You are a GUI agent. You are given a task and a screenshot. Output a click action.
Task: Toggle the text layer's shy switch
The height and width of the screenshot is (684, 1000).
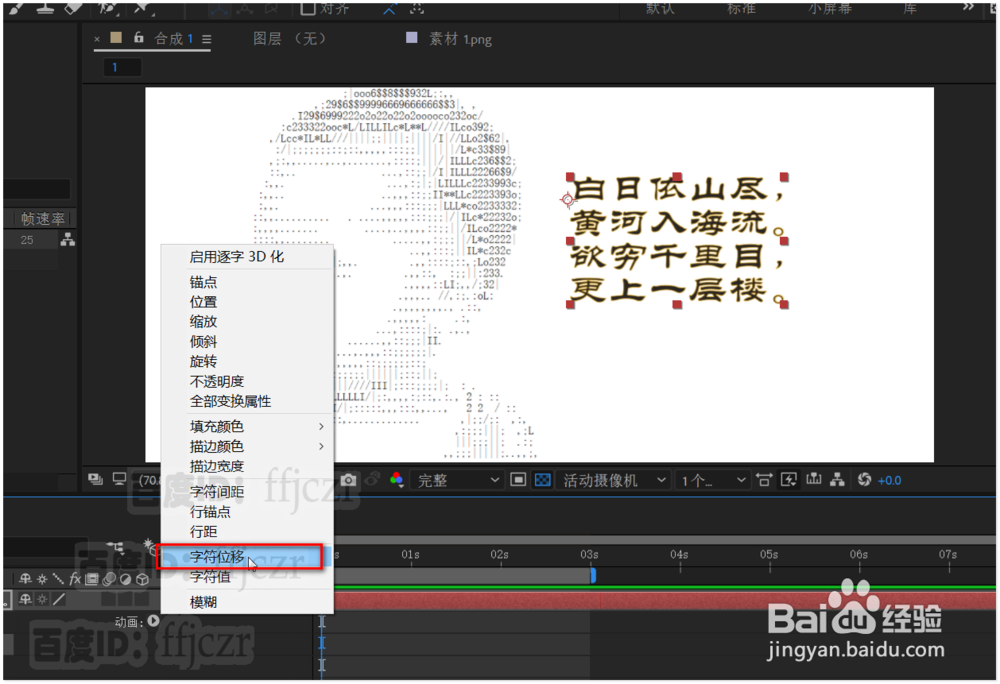(26, 599)
